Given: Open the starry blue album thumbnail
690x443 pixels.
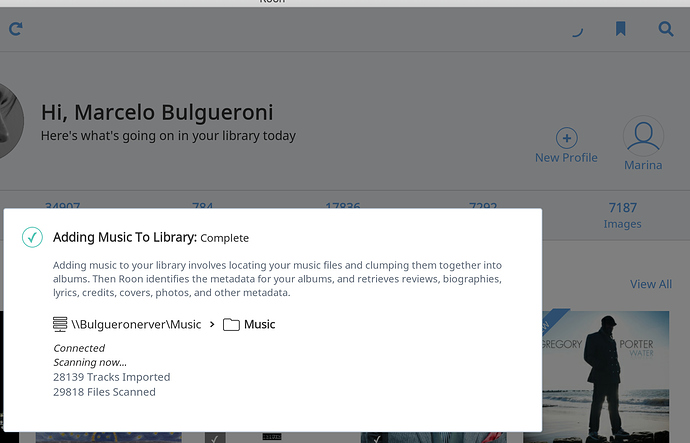Looking at the screenshot, I should [108, 438].
